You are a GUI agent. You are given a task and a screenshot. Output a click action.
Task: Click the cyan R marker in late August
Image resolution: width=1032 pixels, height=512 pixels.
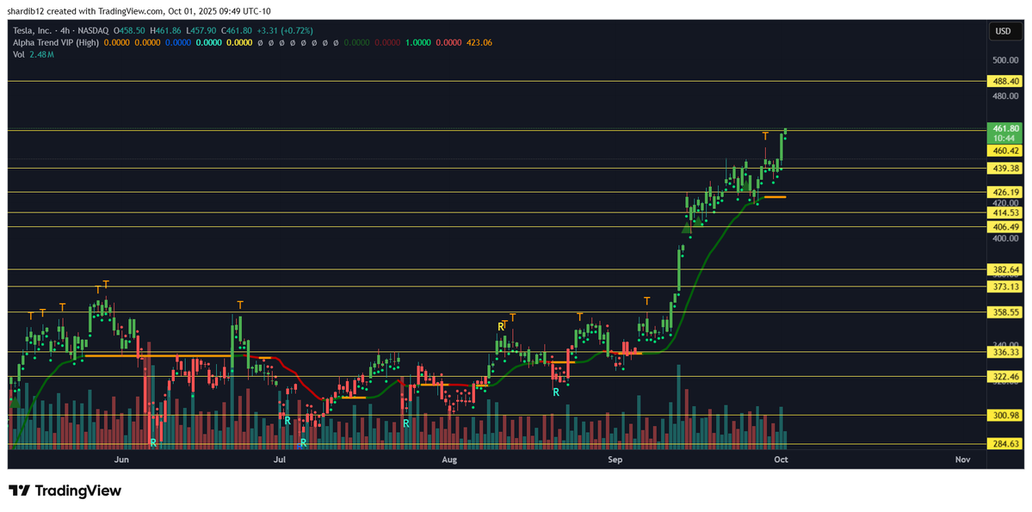coord(556,393)
